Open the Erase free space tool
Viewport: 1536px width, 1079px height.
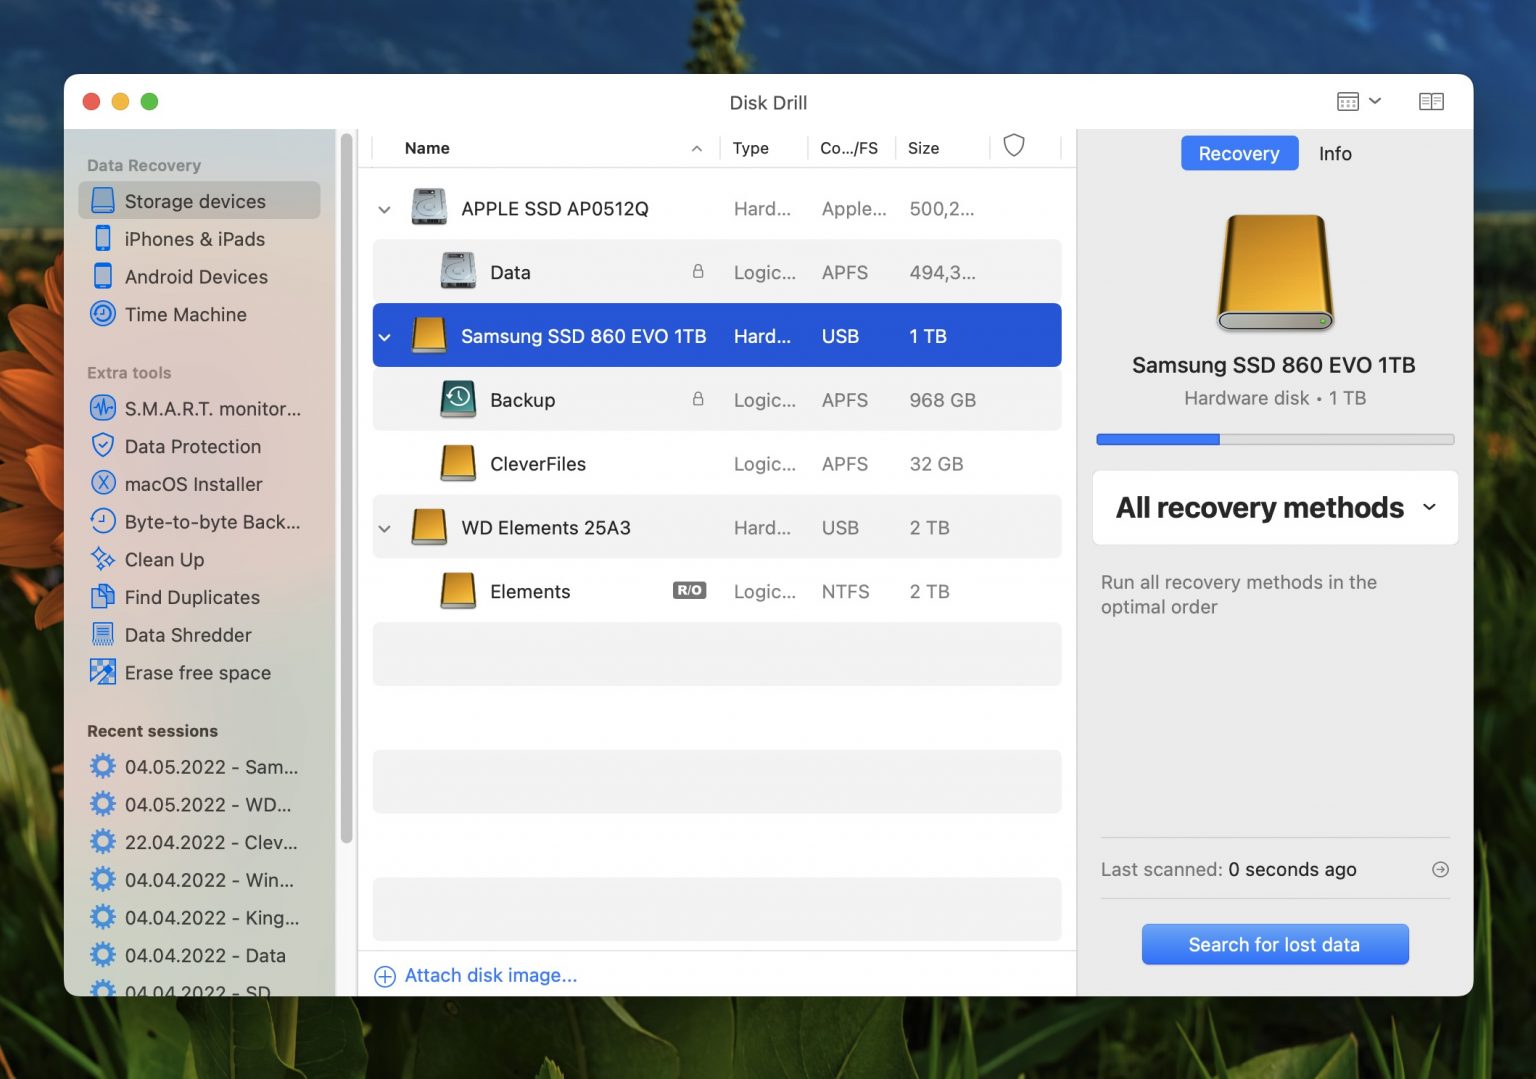(x=197, y=672)
